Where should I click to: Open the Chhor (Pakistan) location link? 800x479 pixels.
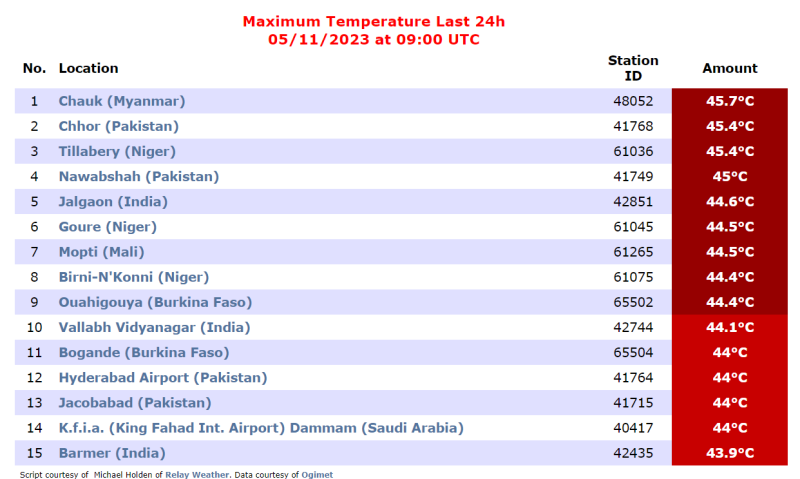tap(118, 126)
